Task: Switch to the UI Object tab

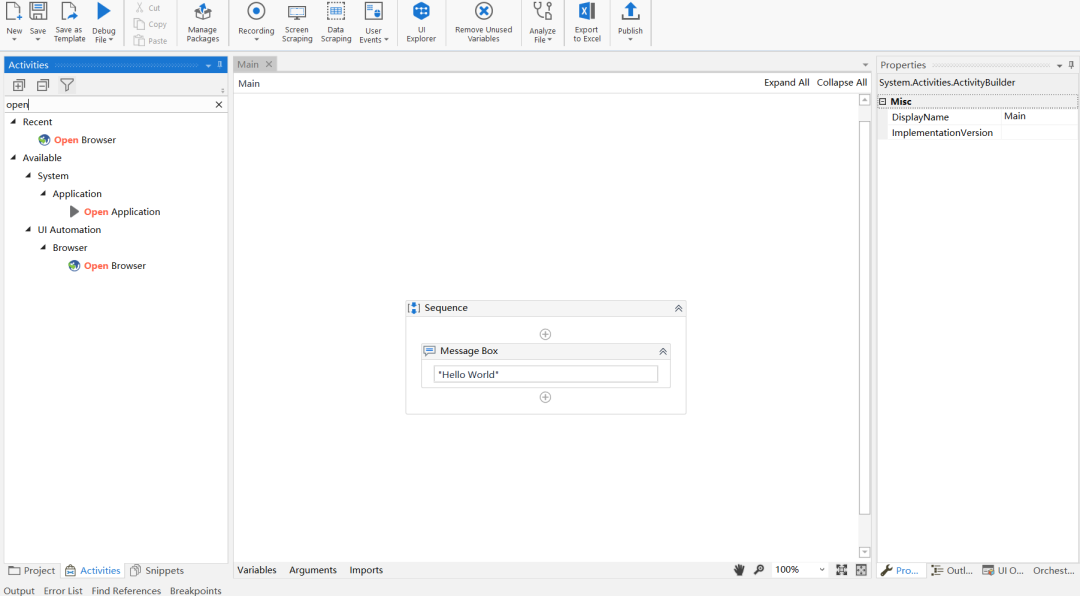Action: (x=1003, y=571)
